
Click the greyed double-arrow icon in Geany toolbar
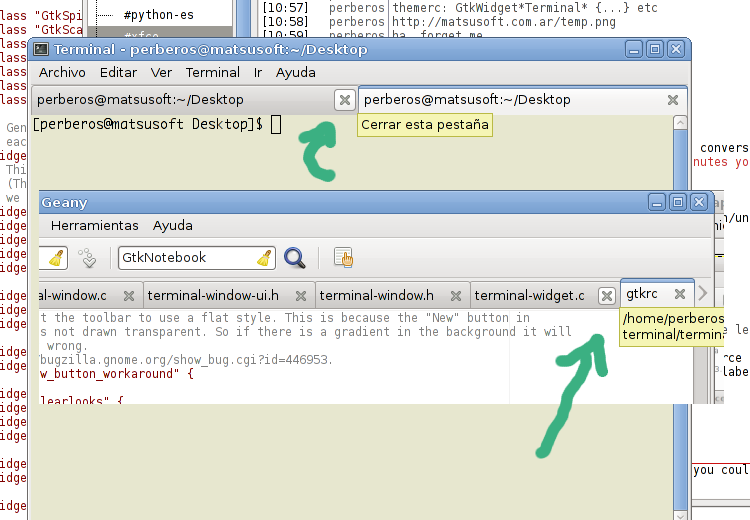89,258
